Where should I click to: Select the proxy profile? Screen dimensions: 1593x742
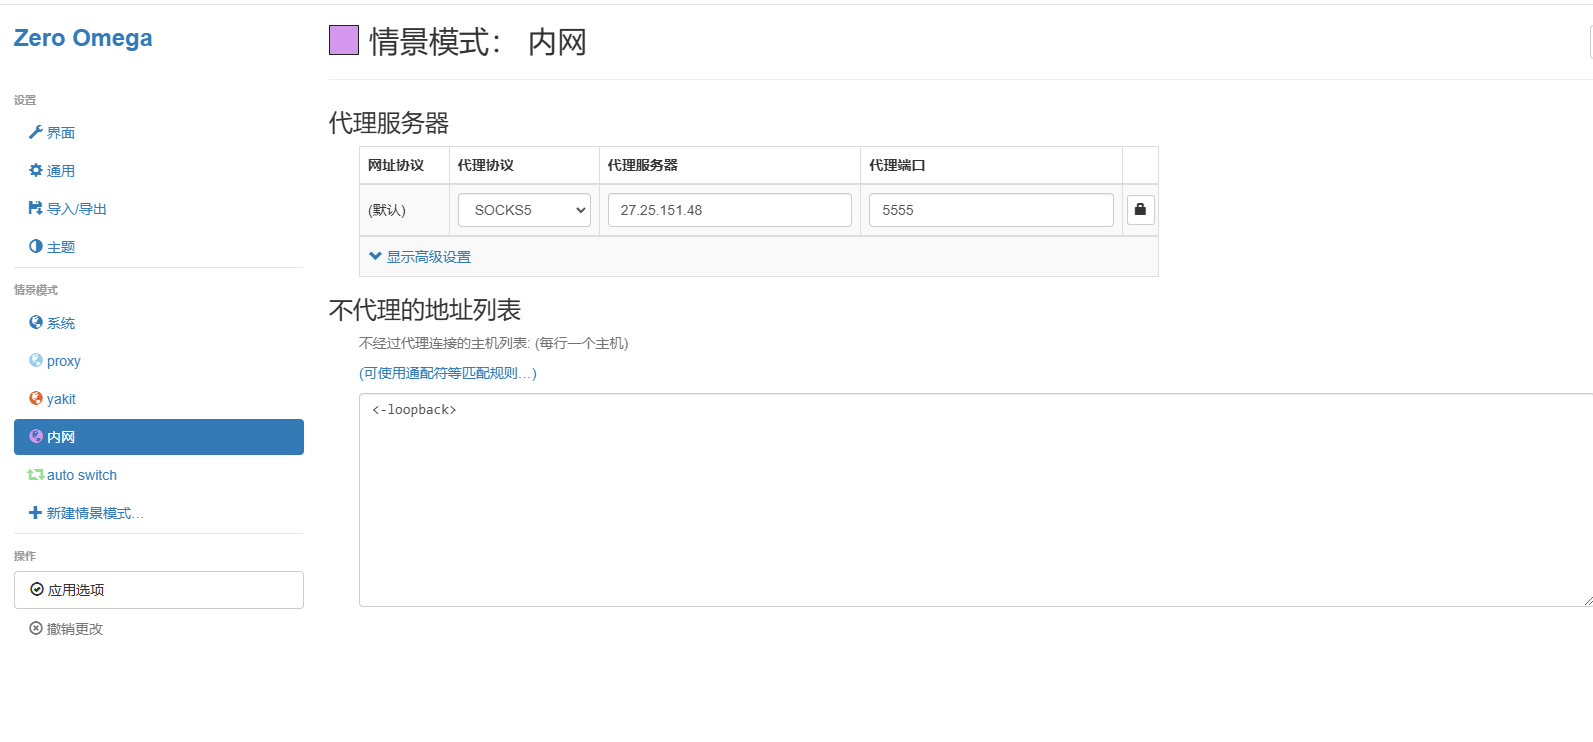pos(158,361)
